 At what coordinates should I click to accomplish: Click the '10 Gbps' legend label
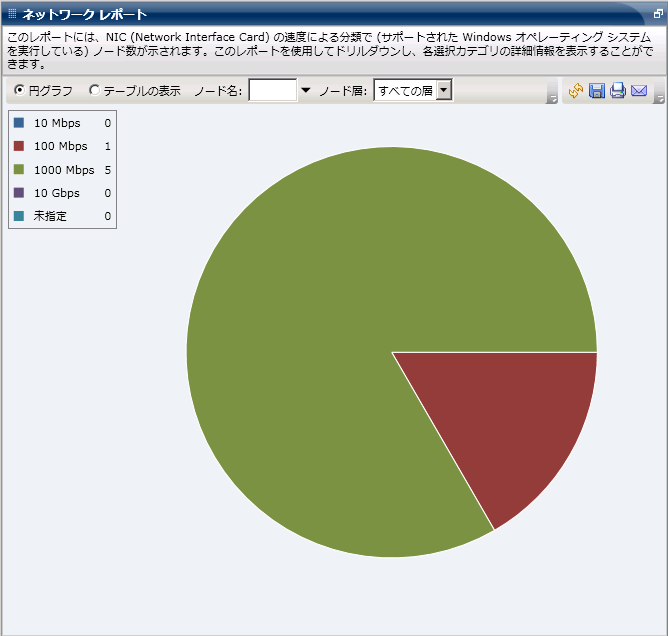pyautogui.click(x=57, y=193)
